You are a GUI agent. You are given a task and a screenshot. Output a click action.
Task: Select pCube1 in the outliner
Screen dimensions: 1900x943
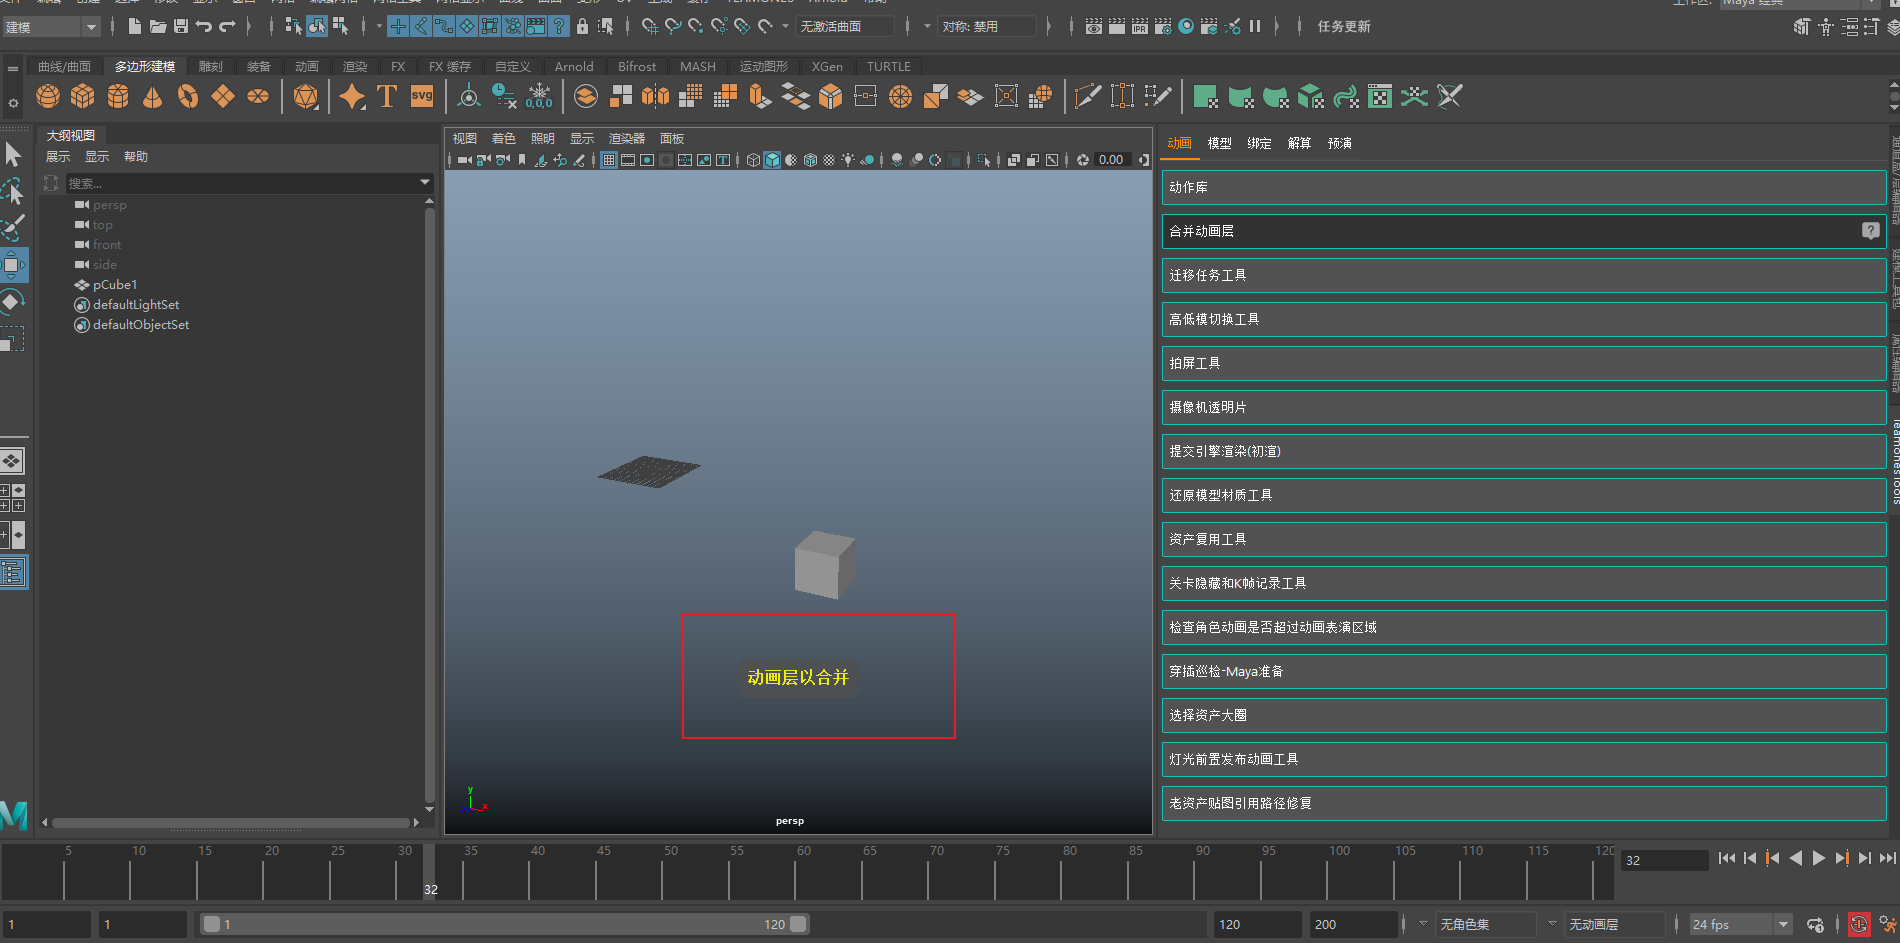(115, 285)
